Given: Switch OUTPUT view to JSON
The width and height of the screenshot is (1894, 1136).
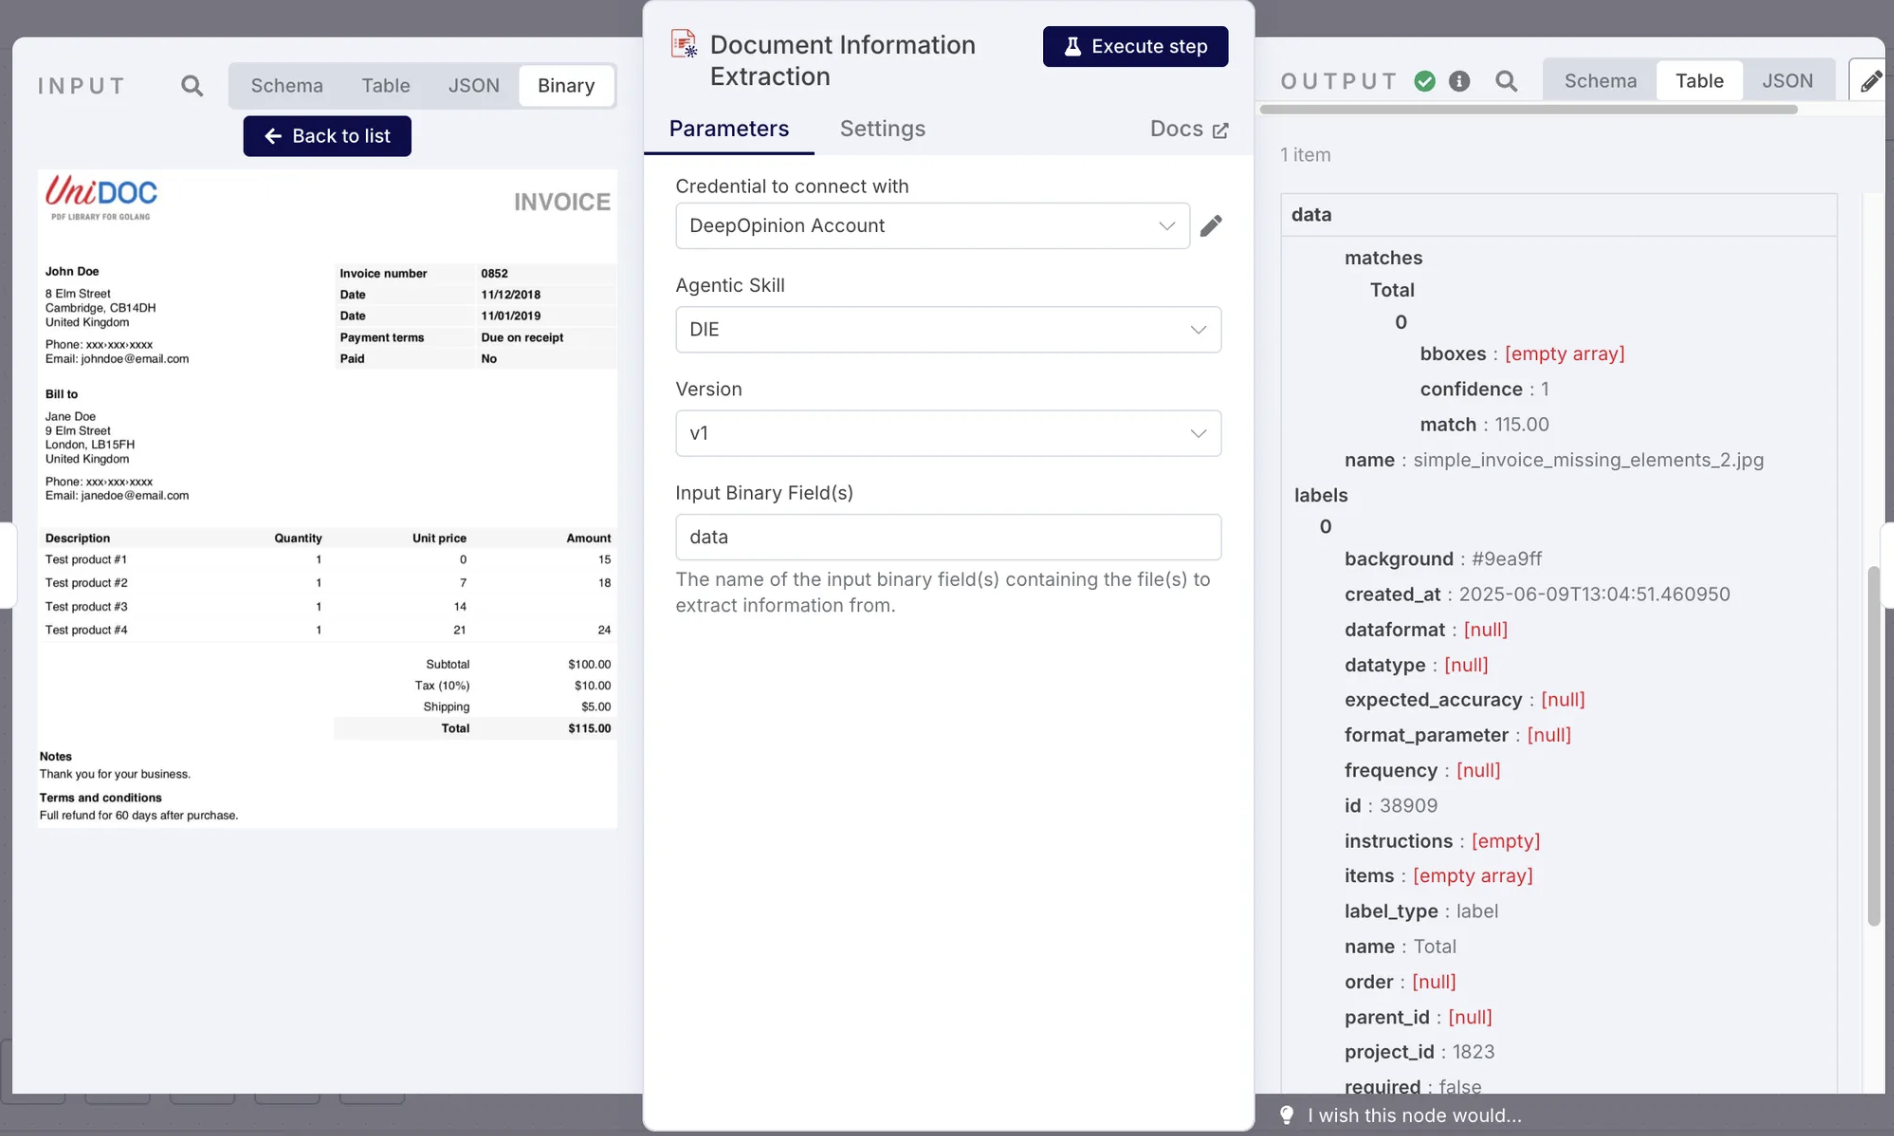Looking at the screenshot, I should click(x=1787, y=81).
